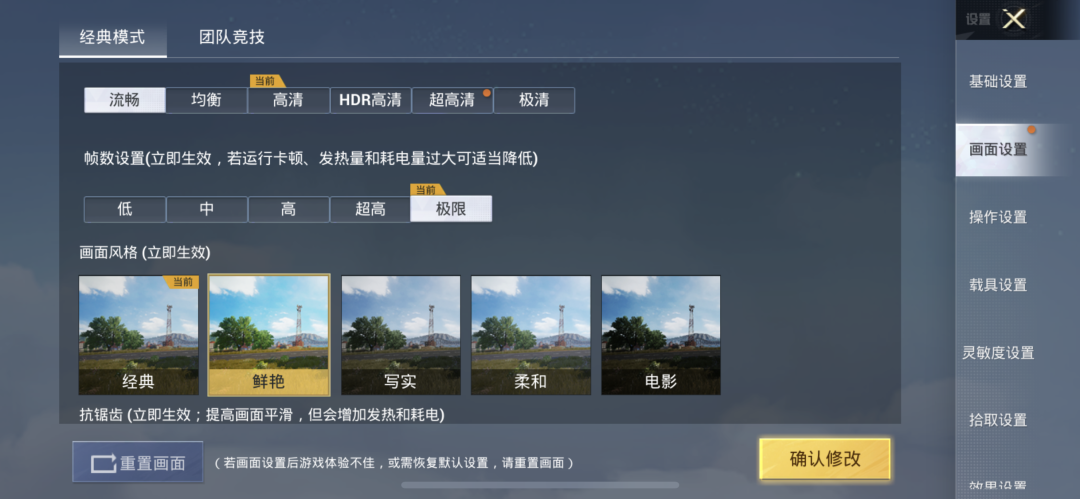1080x499 pixels.
Task: Click 确认修改 confirm button
Action: click(825, 459)
